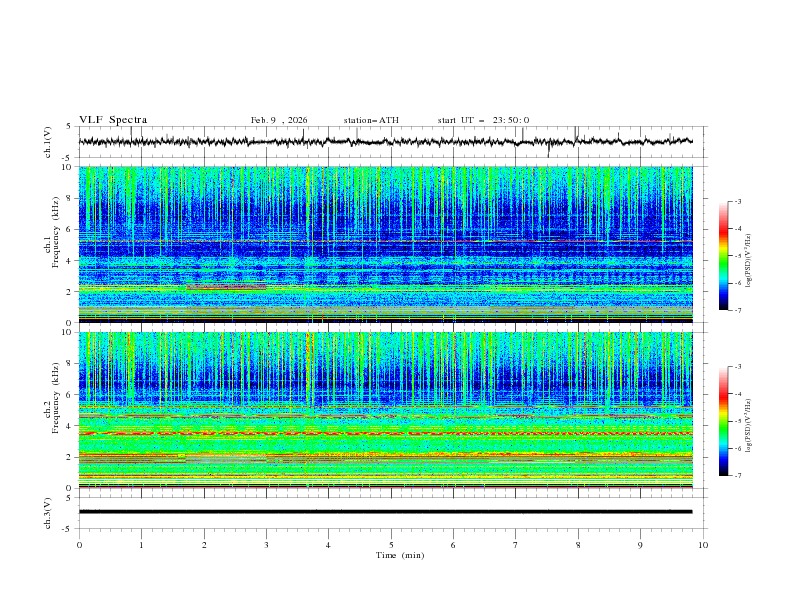Click the "7" minute tick on time axis
The height and width of the screenshot is (612, 792).
pyautogui.click(x=516, y=545)
